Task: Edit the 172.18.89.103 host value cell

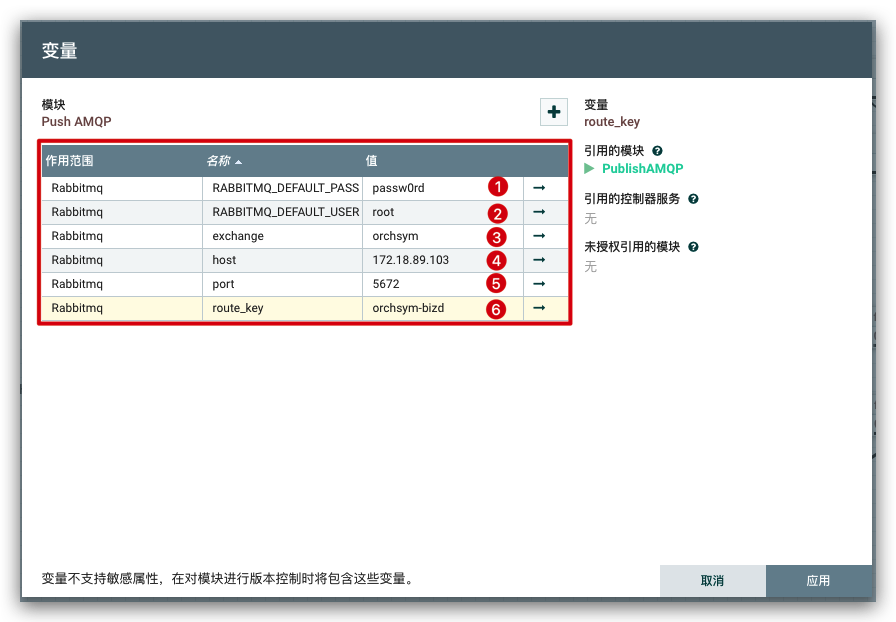Action: coord(420,260)
